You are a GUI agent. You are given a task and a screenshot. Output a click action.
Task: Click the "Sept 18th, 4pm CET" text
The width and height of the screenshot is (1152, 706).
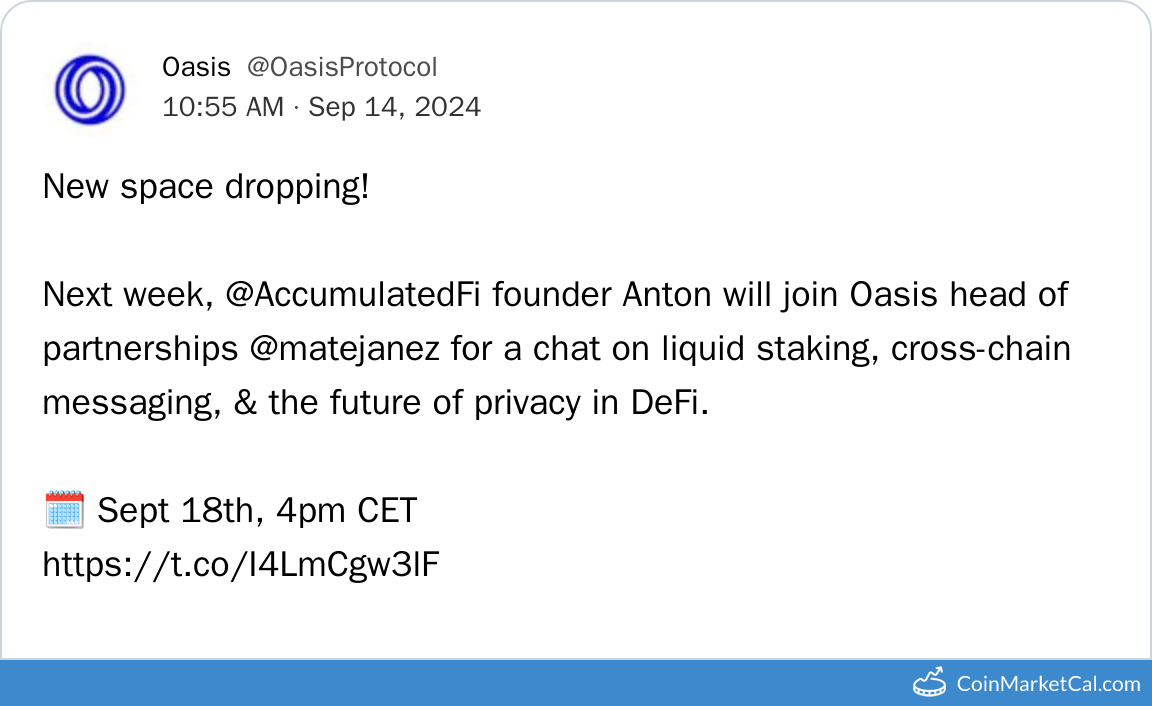pyautogui.click(x=257, y=511)
